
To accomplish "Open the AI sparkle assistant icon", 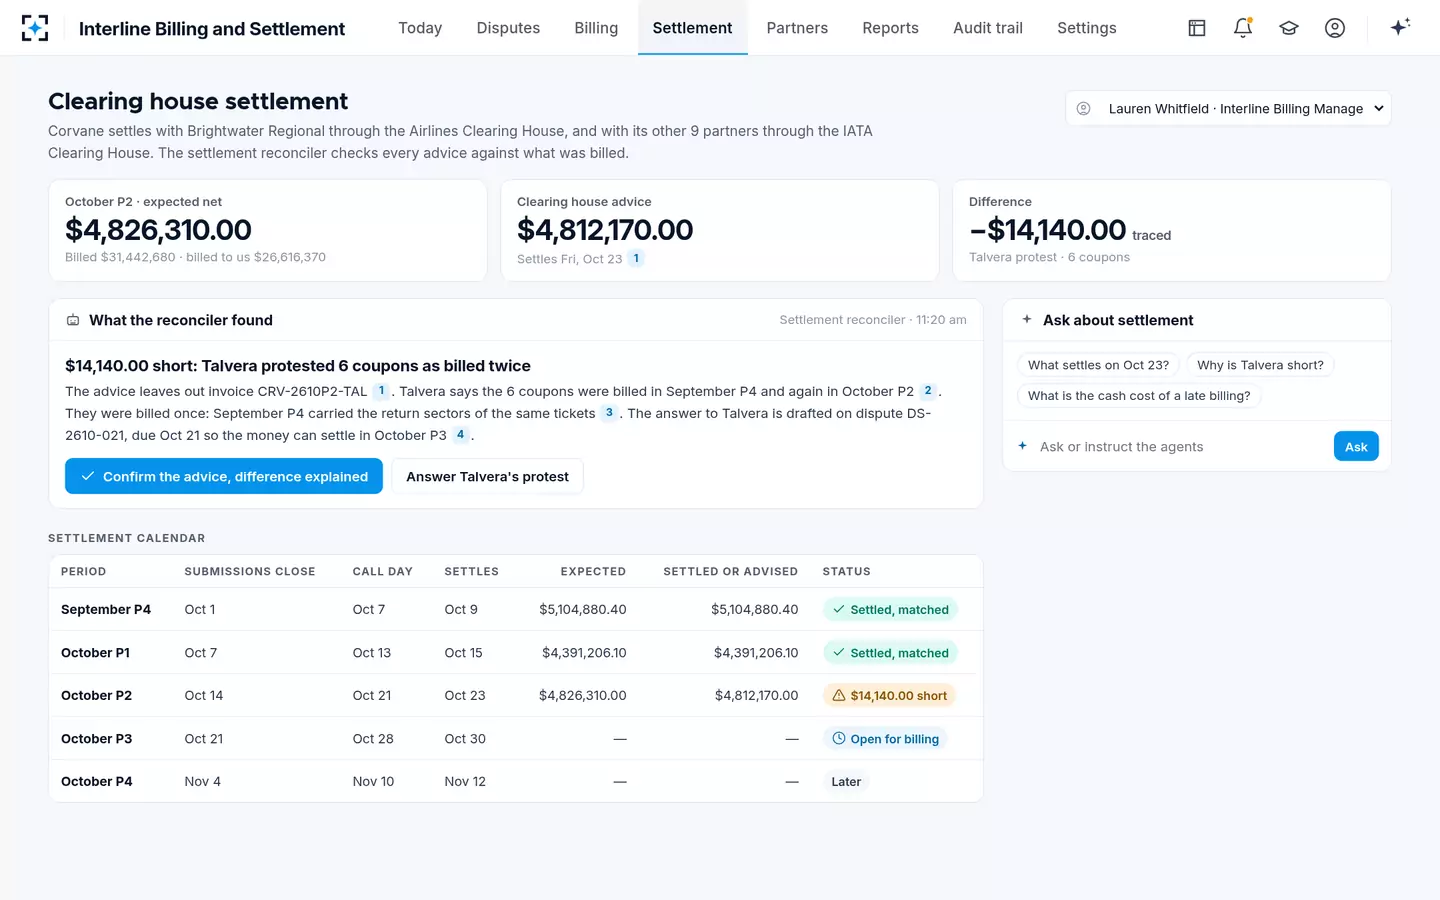I will (x=1400, y=27).
